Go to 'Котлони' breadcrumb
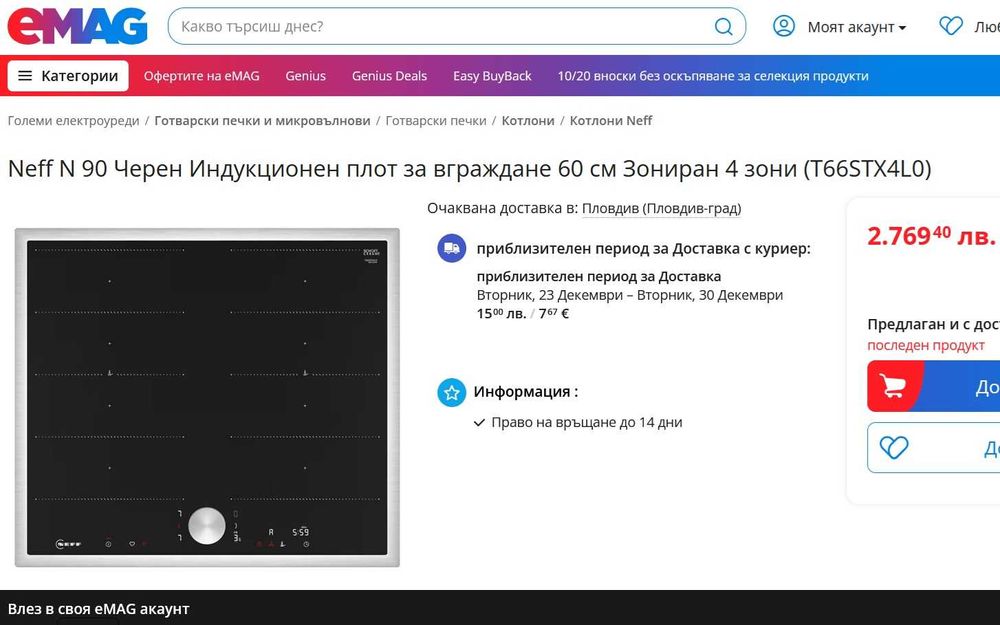Viewport: 1000px width, 625px height. (527, 121)
